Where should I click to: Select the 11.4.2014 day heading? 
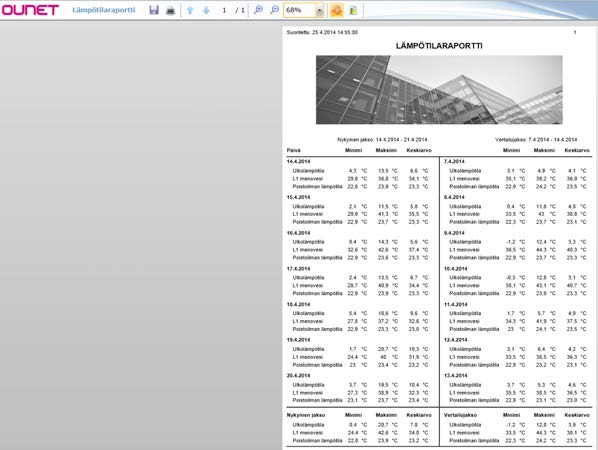(455, 304)
